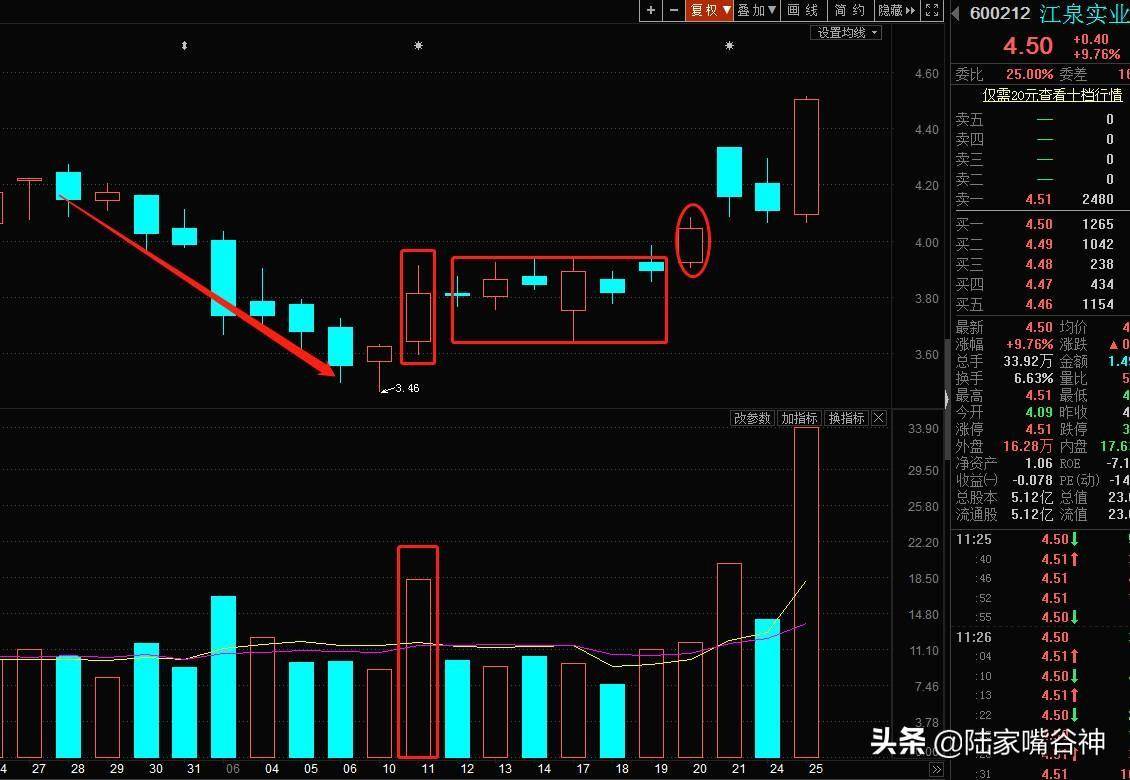Click 换手 6.63% value
The image size is (1130, 780).
click(x=1034, y=378)
